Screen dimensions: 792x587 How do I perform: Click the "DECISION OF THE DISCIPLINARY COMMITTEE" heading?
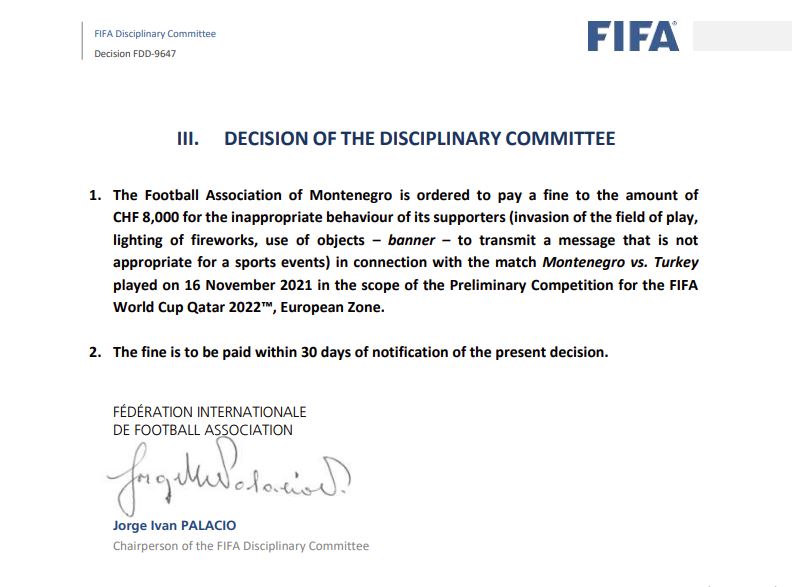420,139
